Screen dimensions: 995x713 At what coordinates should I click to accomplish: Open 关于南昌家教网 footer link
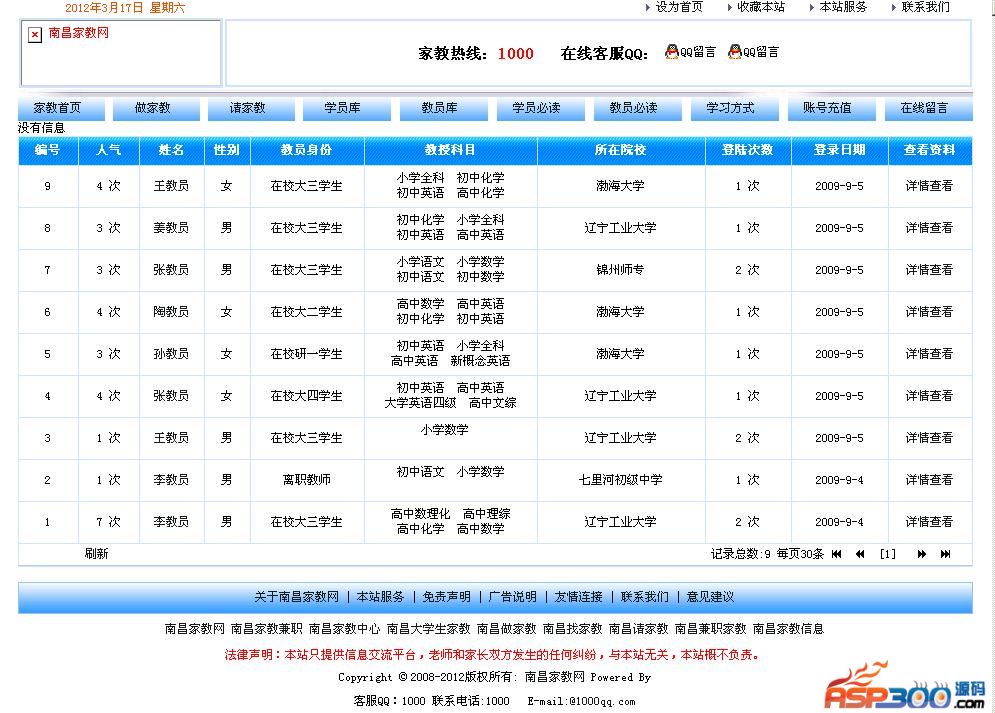296,597
